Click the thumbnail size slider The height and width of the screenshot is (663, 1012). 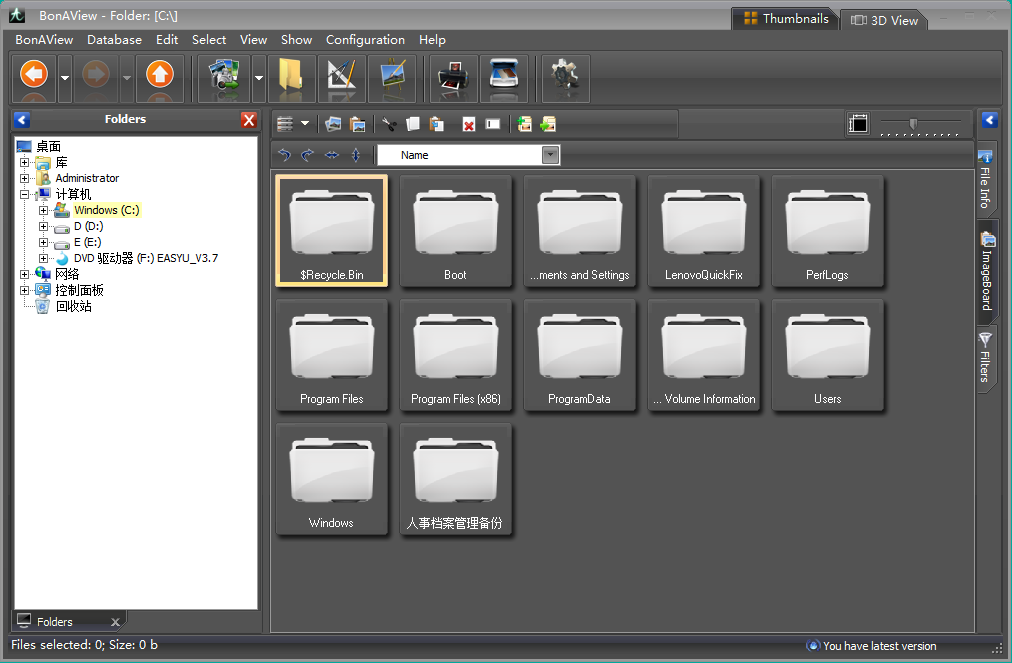click(913, 124)
